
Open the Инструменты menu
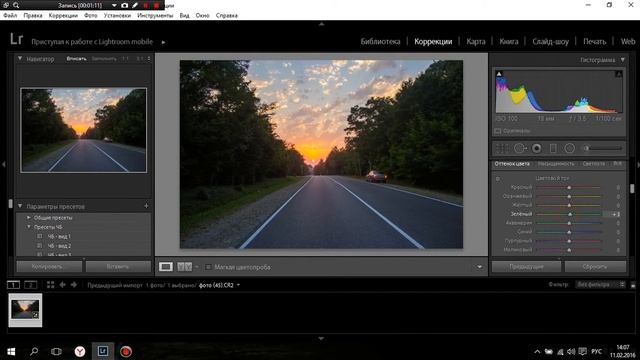tap(155, 16)
